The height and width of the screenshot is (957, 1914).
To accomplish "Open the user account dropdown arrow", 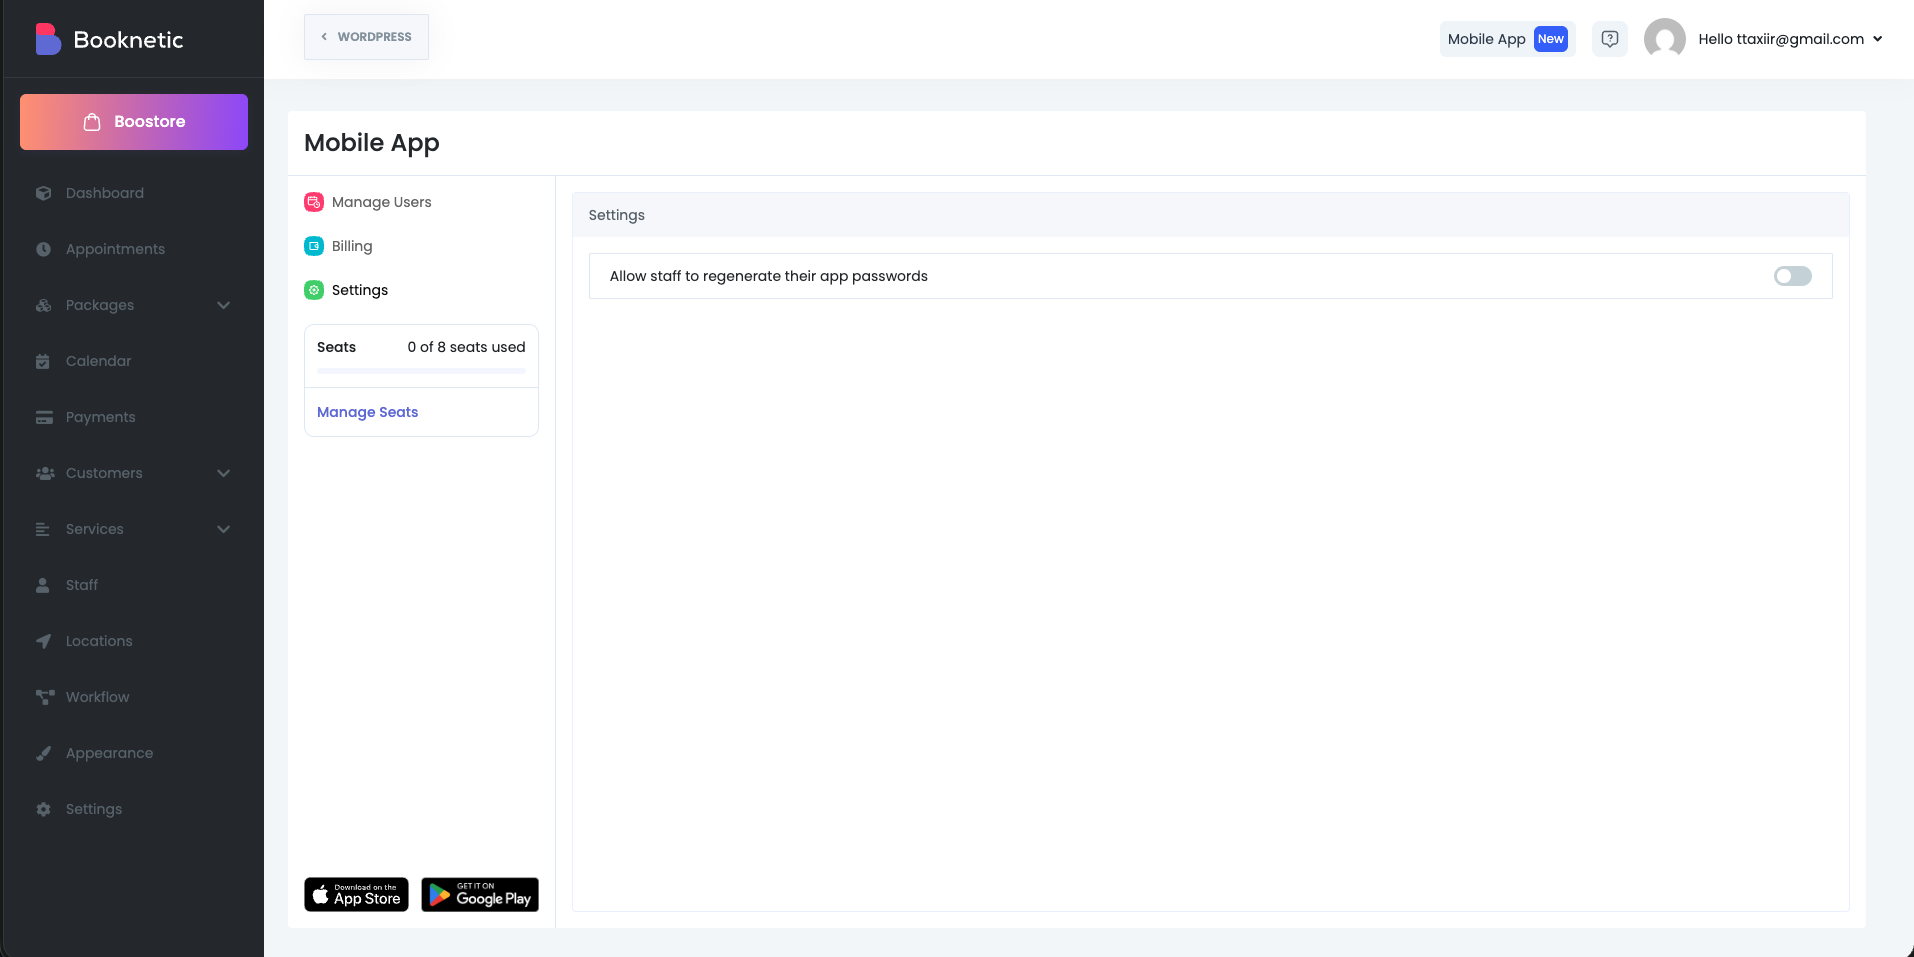I will pos(1877,39).
